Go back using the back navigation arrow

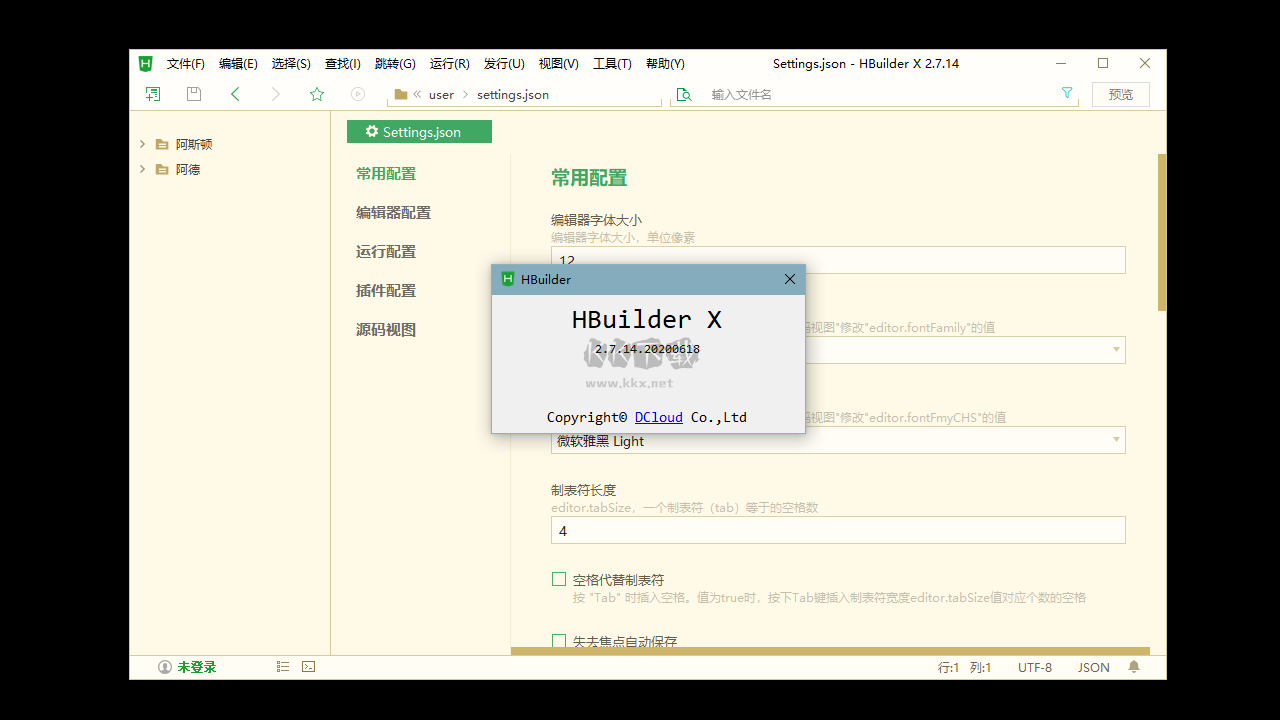pyautogui.click(x=235, y=93)
